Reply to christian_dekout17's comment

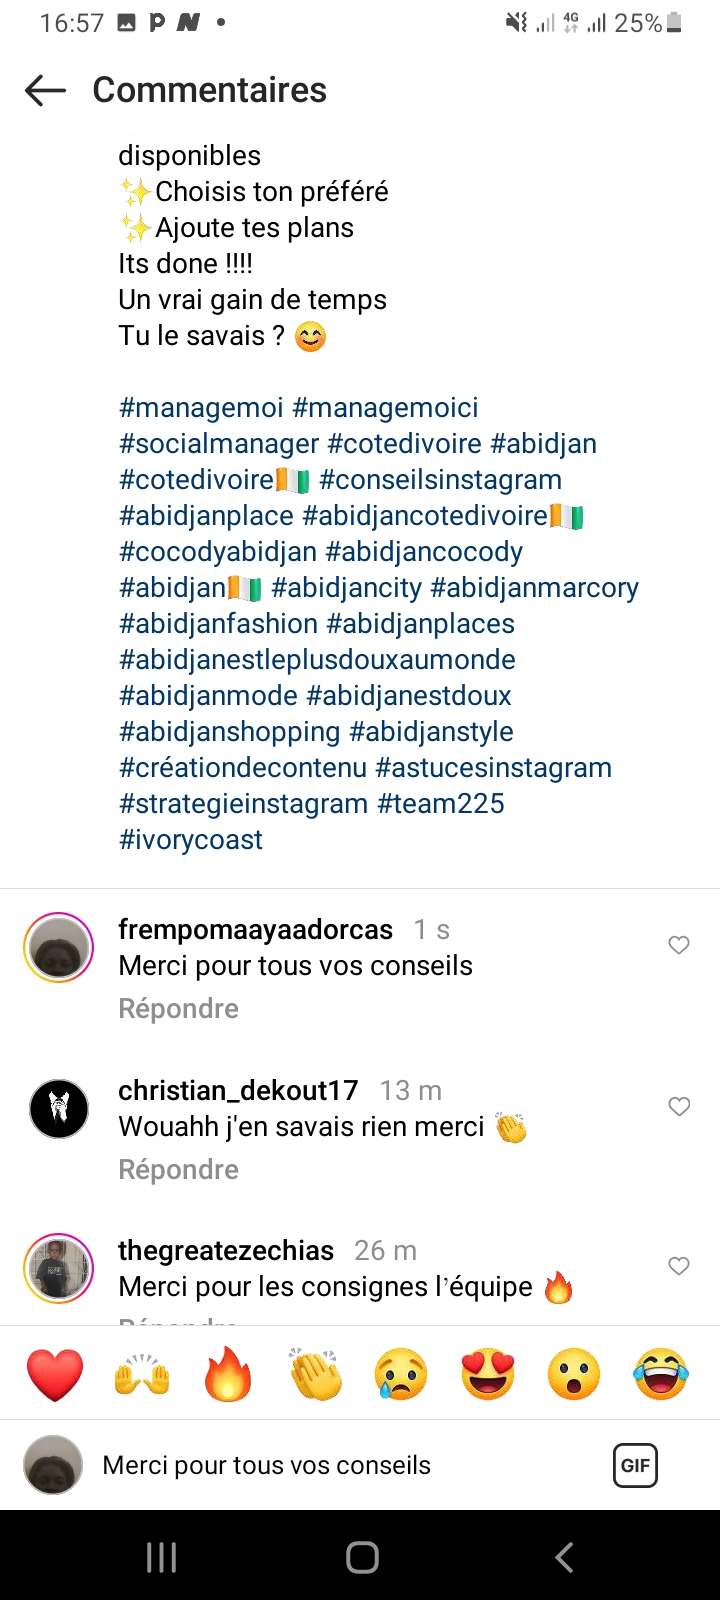178,1170
